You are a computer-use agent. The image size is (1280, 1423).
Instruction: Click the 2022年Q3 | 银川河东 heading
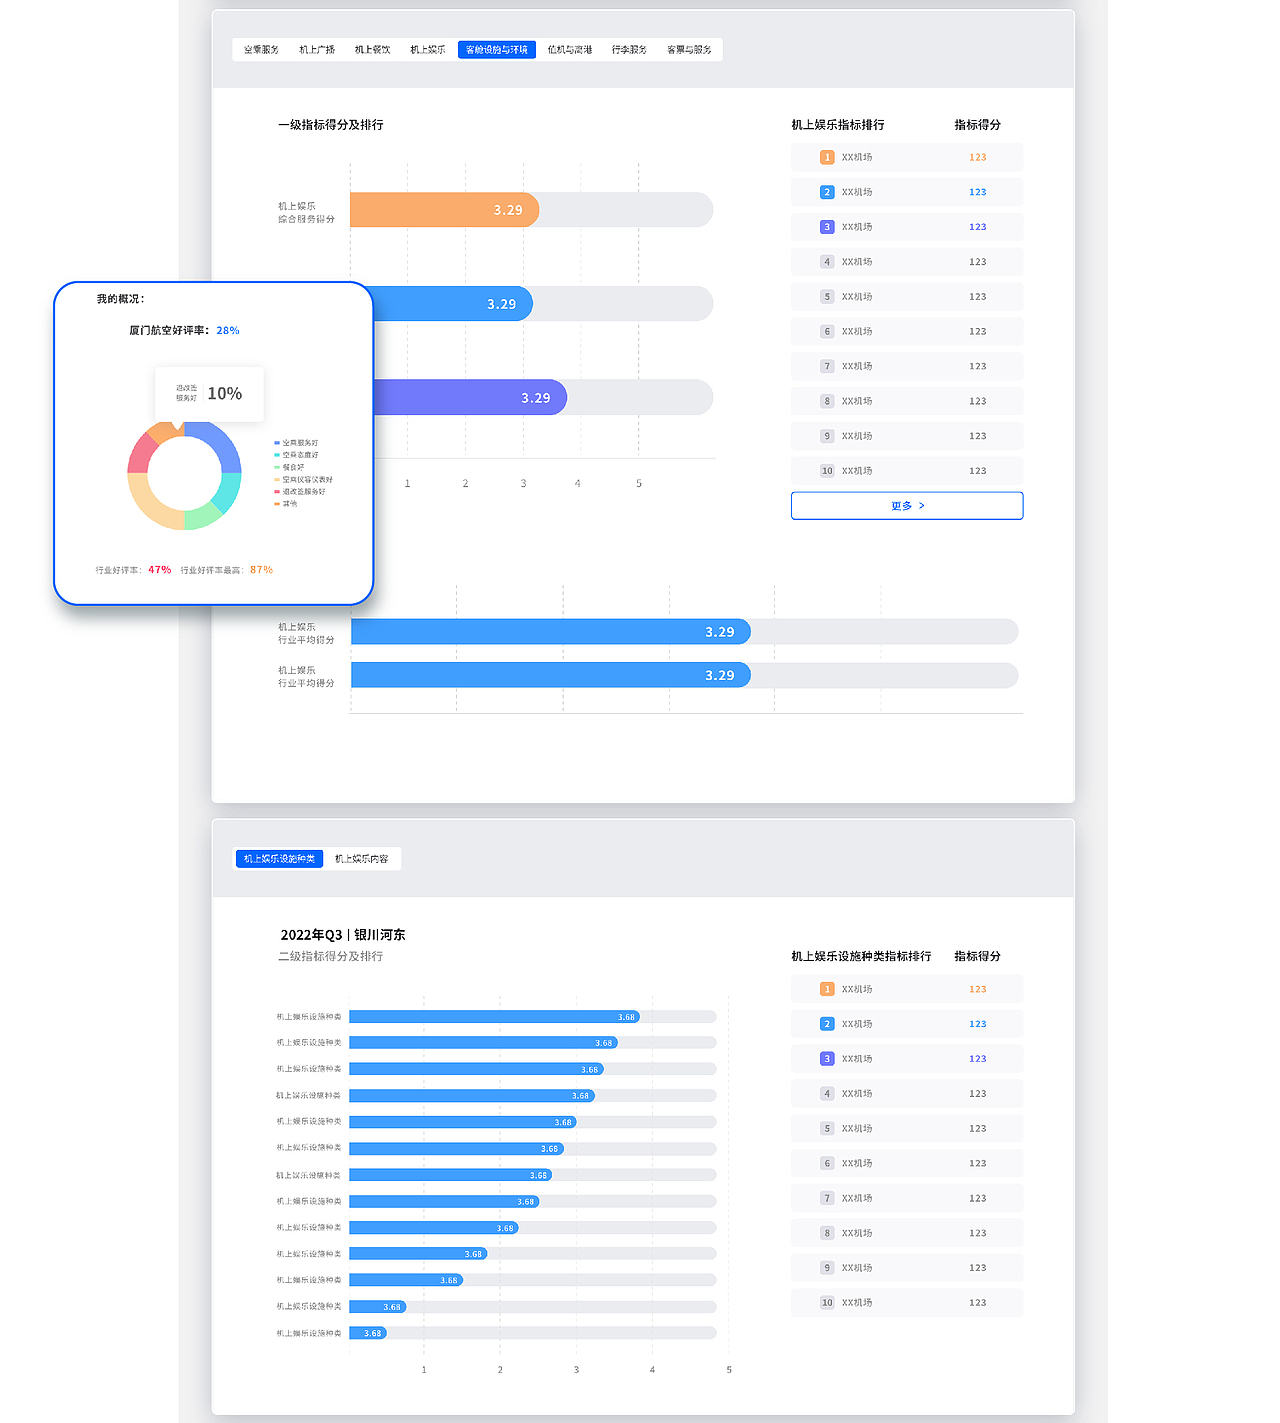click(x=343, y=935)
